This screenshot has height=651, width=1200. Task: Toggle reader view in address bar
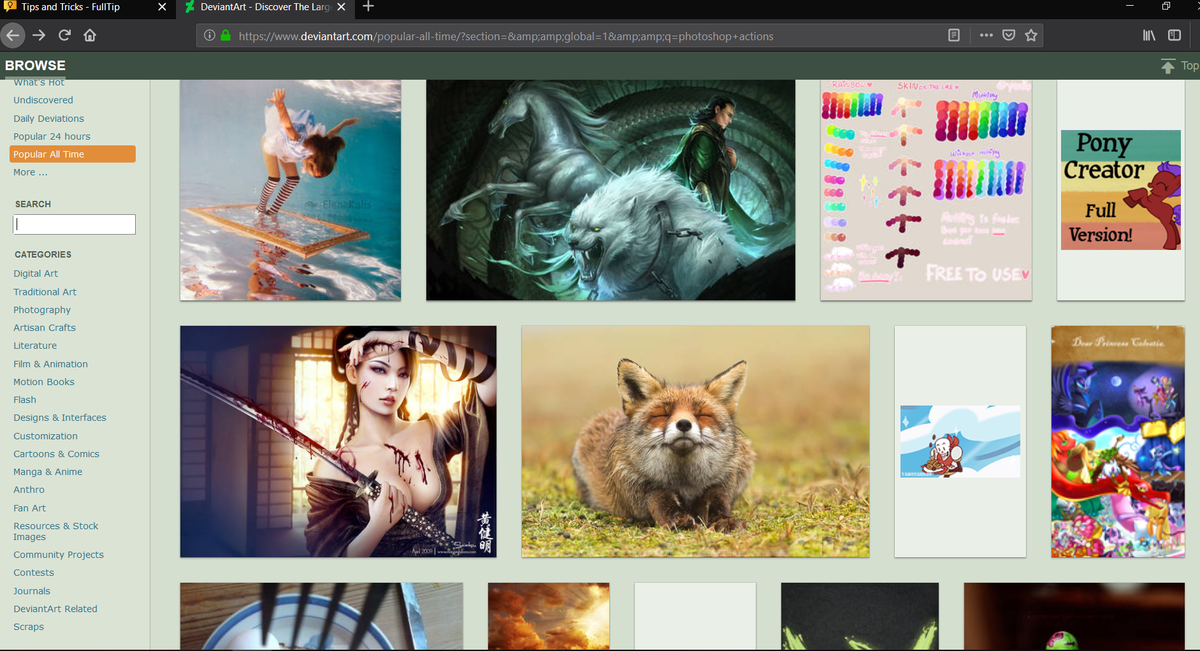[954, 36]
